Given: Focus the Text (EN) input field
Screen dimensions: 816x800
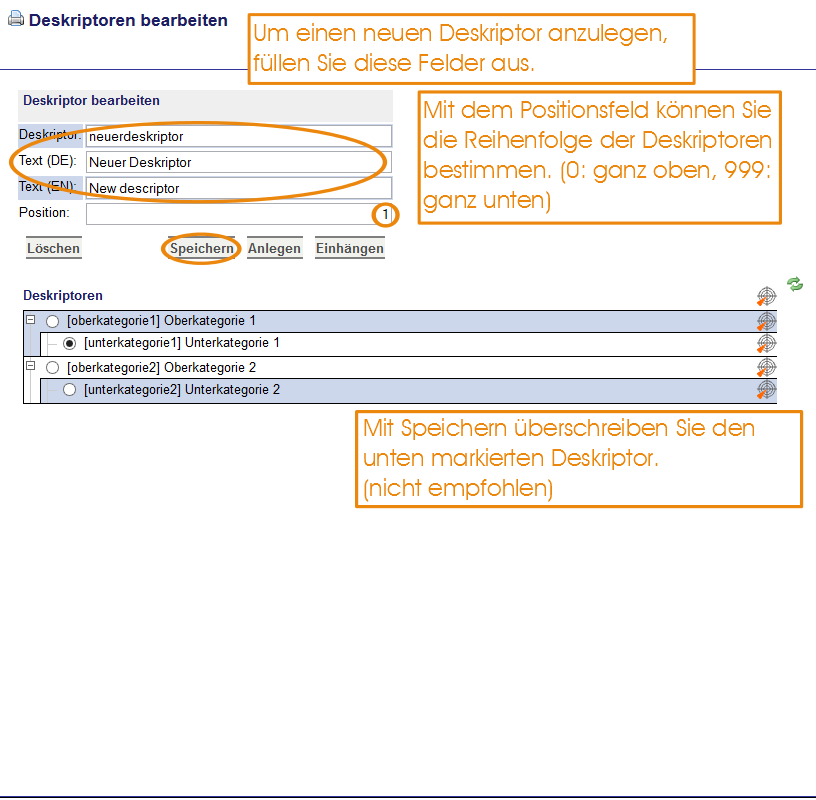Looking at the screenshot, I should coord(239,188).
